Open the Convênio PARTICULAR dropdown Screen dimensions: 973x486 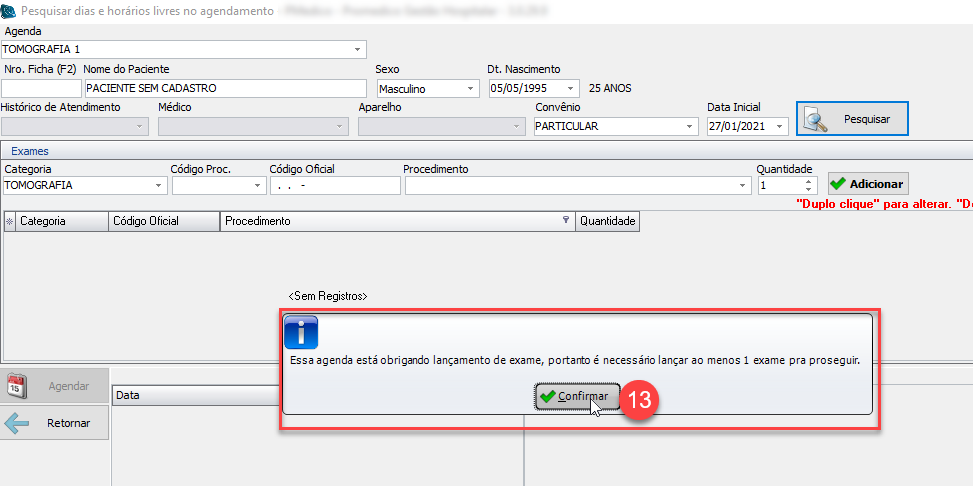689,127
